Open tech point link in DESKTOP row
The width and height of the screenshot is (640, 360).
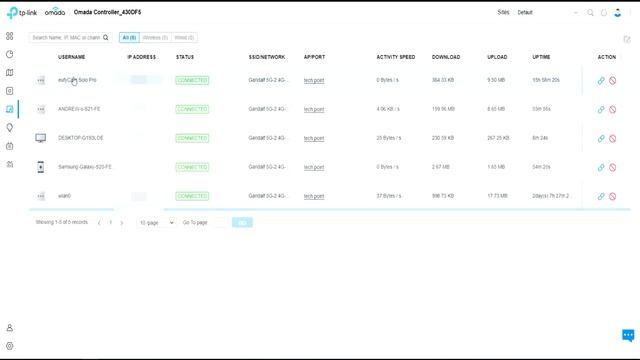314,138
